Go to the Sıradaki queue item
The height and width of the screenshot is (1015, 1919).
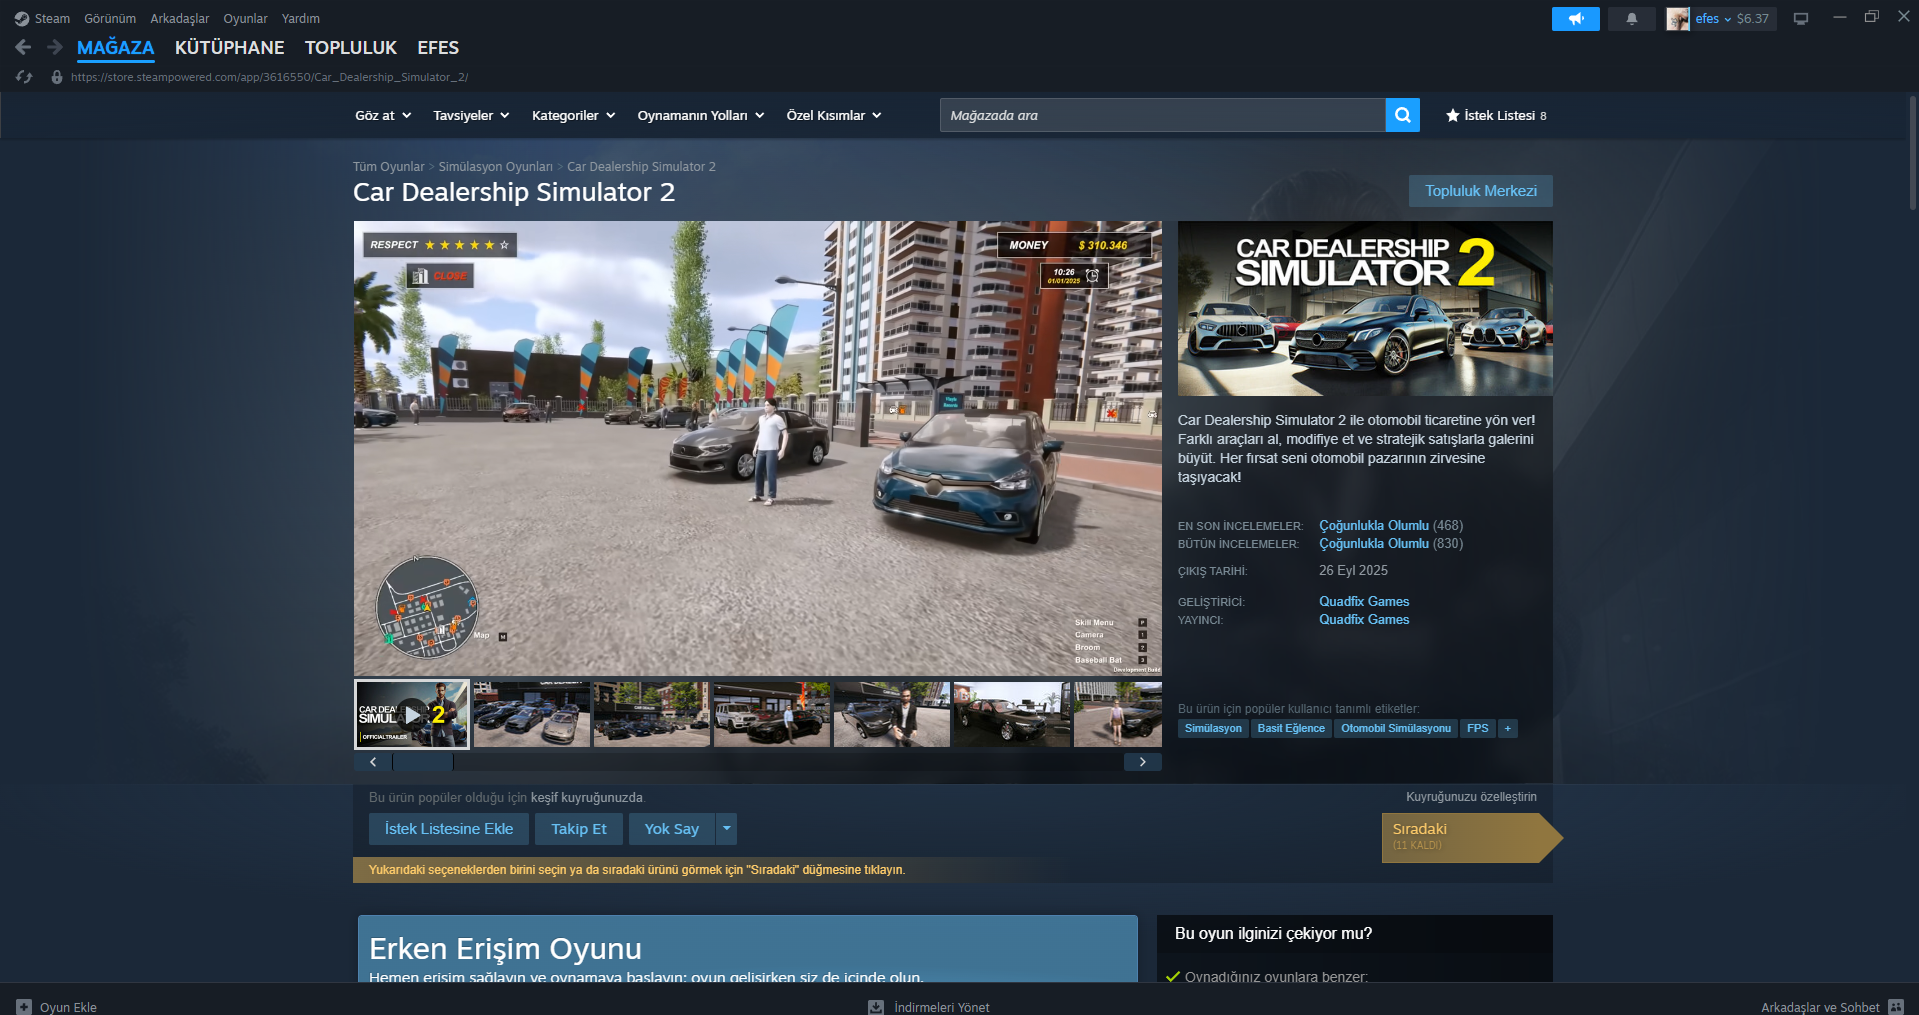tap(1471, 838)
